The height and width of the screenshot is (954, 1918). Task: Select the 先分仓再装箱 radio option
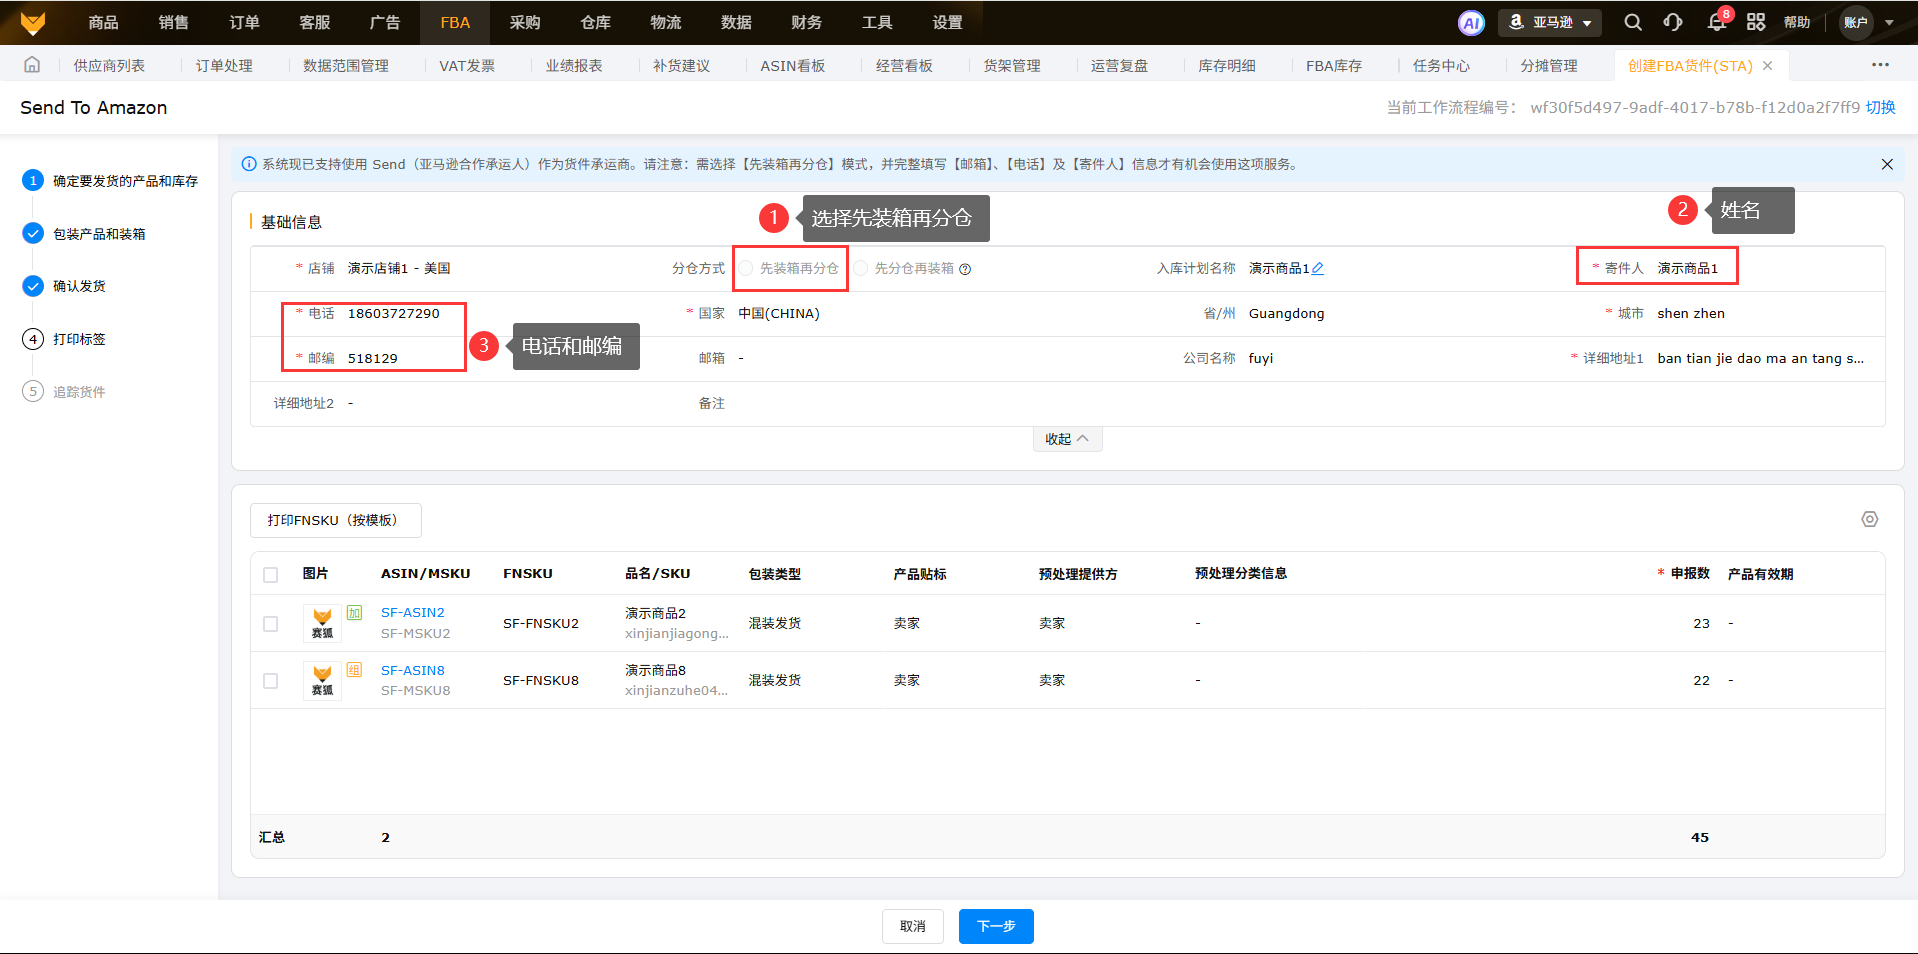coord(861,268)
